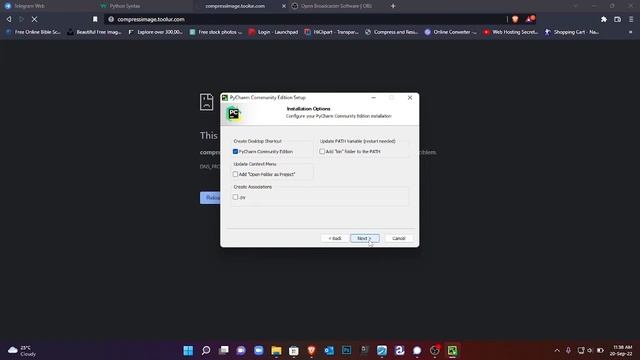Open Shopping Cart bookmark
The image size is (640, 360).
point(571,32)
